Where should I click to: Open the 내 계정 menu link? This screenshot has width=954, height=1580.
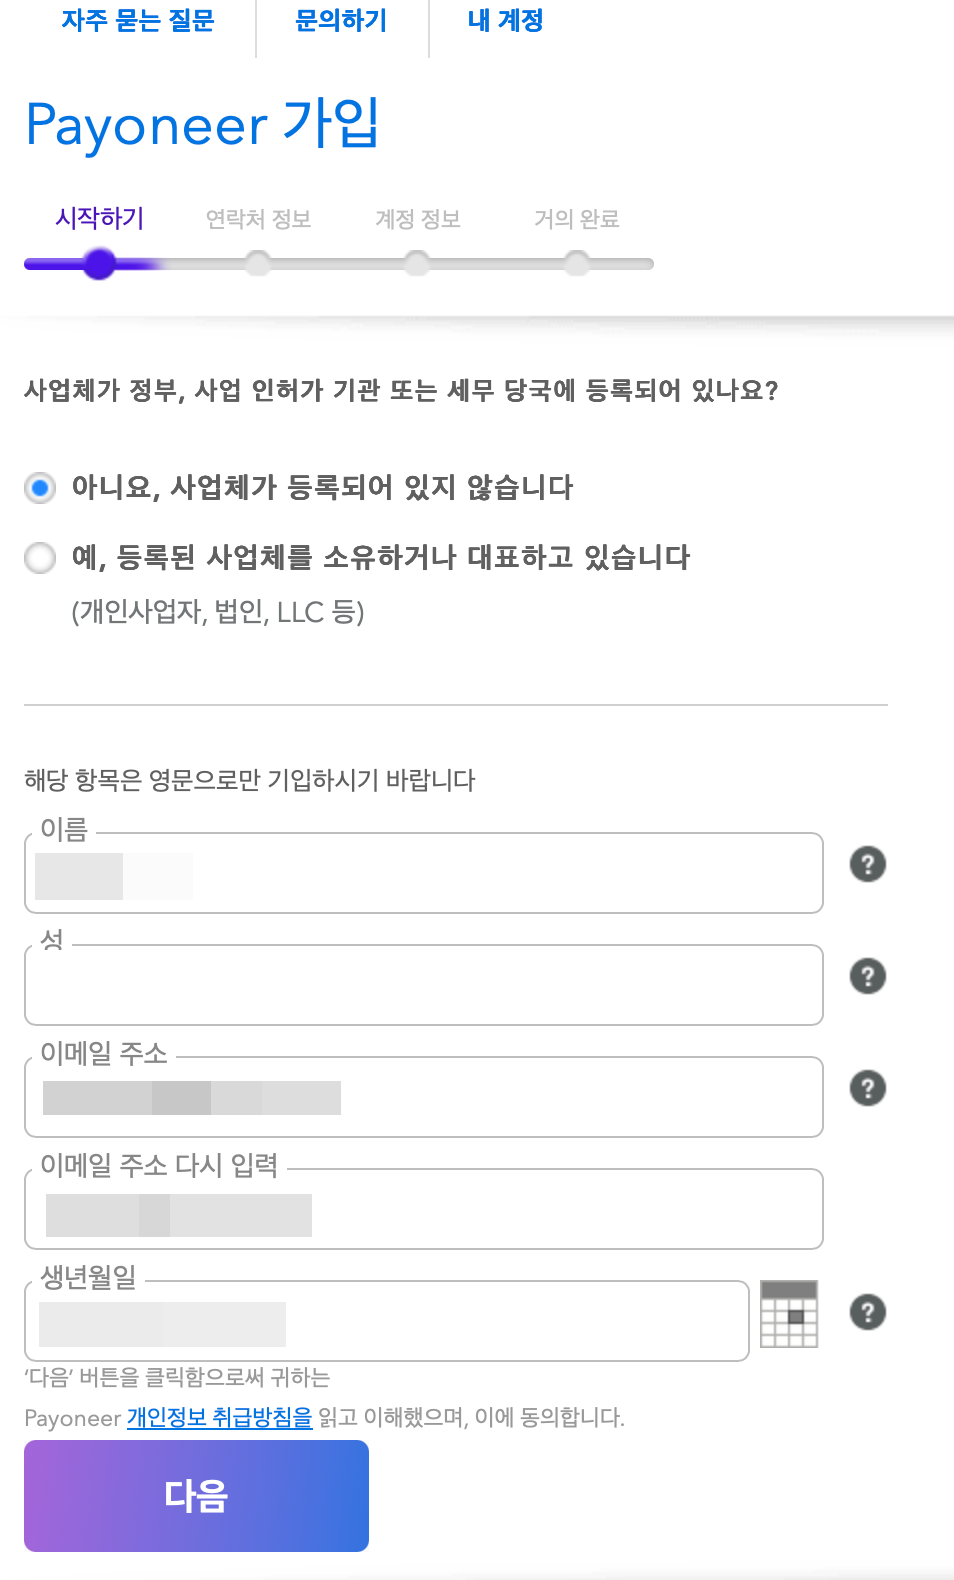(x=505, y=20)
